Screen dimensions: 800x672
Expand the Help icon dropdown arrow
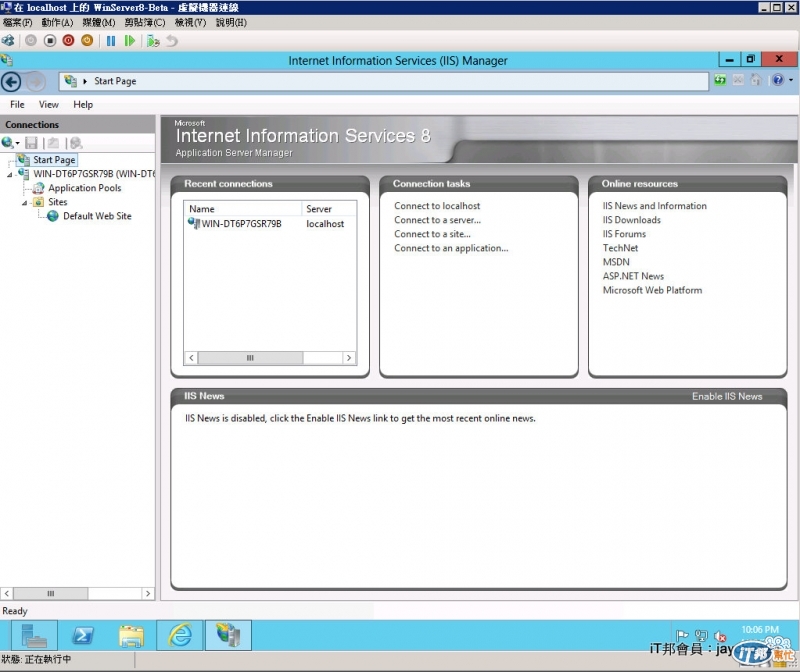coord(791,80)
